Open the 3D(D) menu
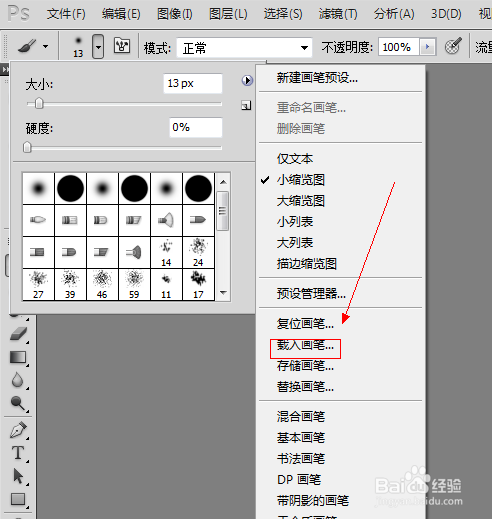The width and height of the screenshot is (492, 519). point(446,14)
